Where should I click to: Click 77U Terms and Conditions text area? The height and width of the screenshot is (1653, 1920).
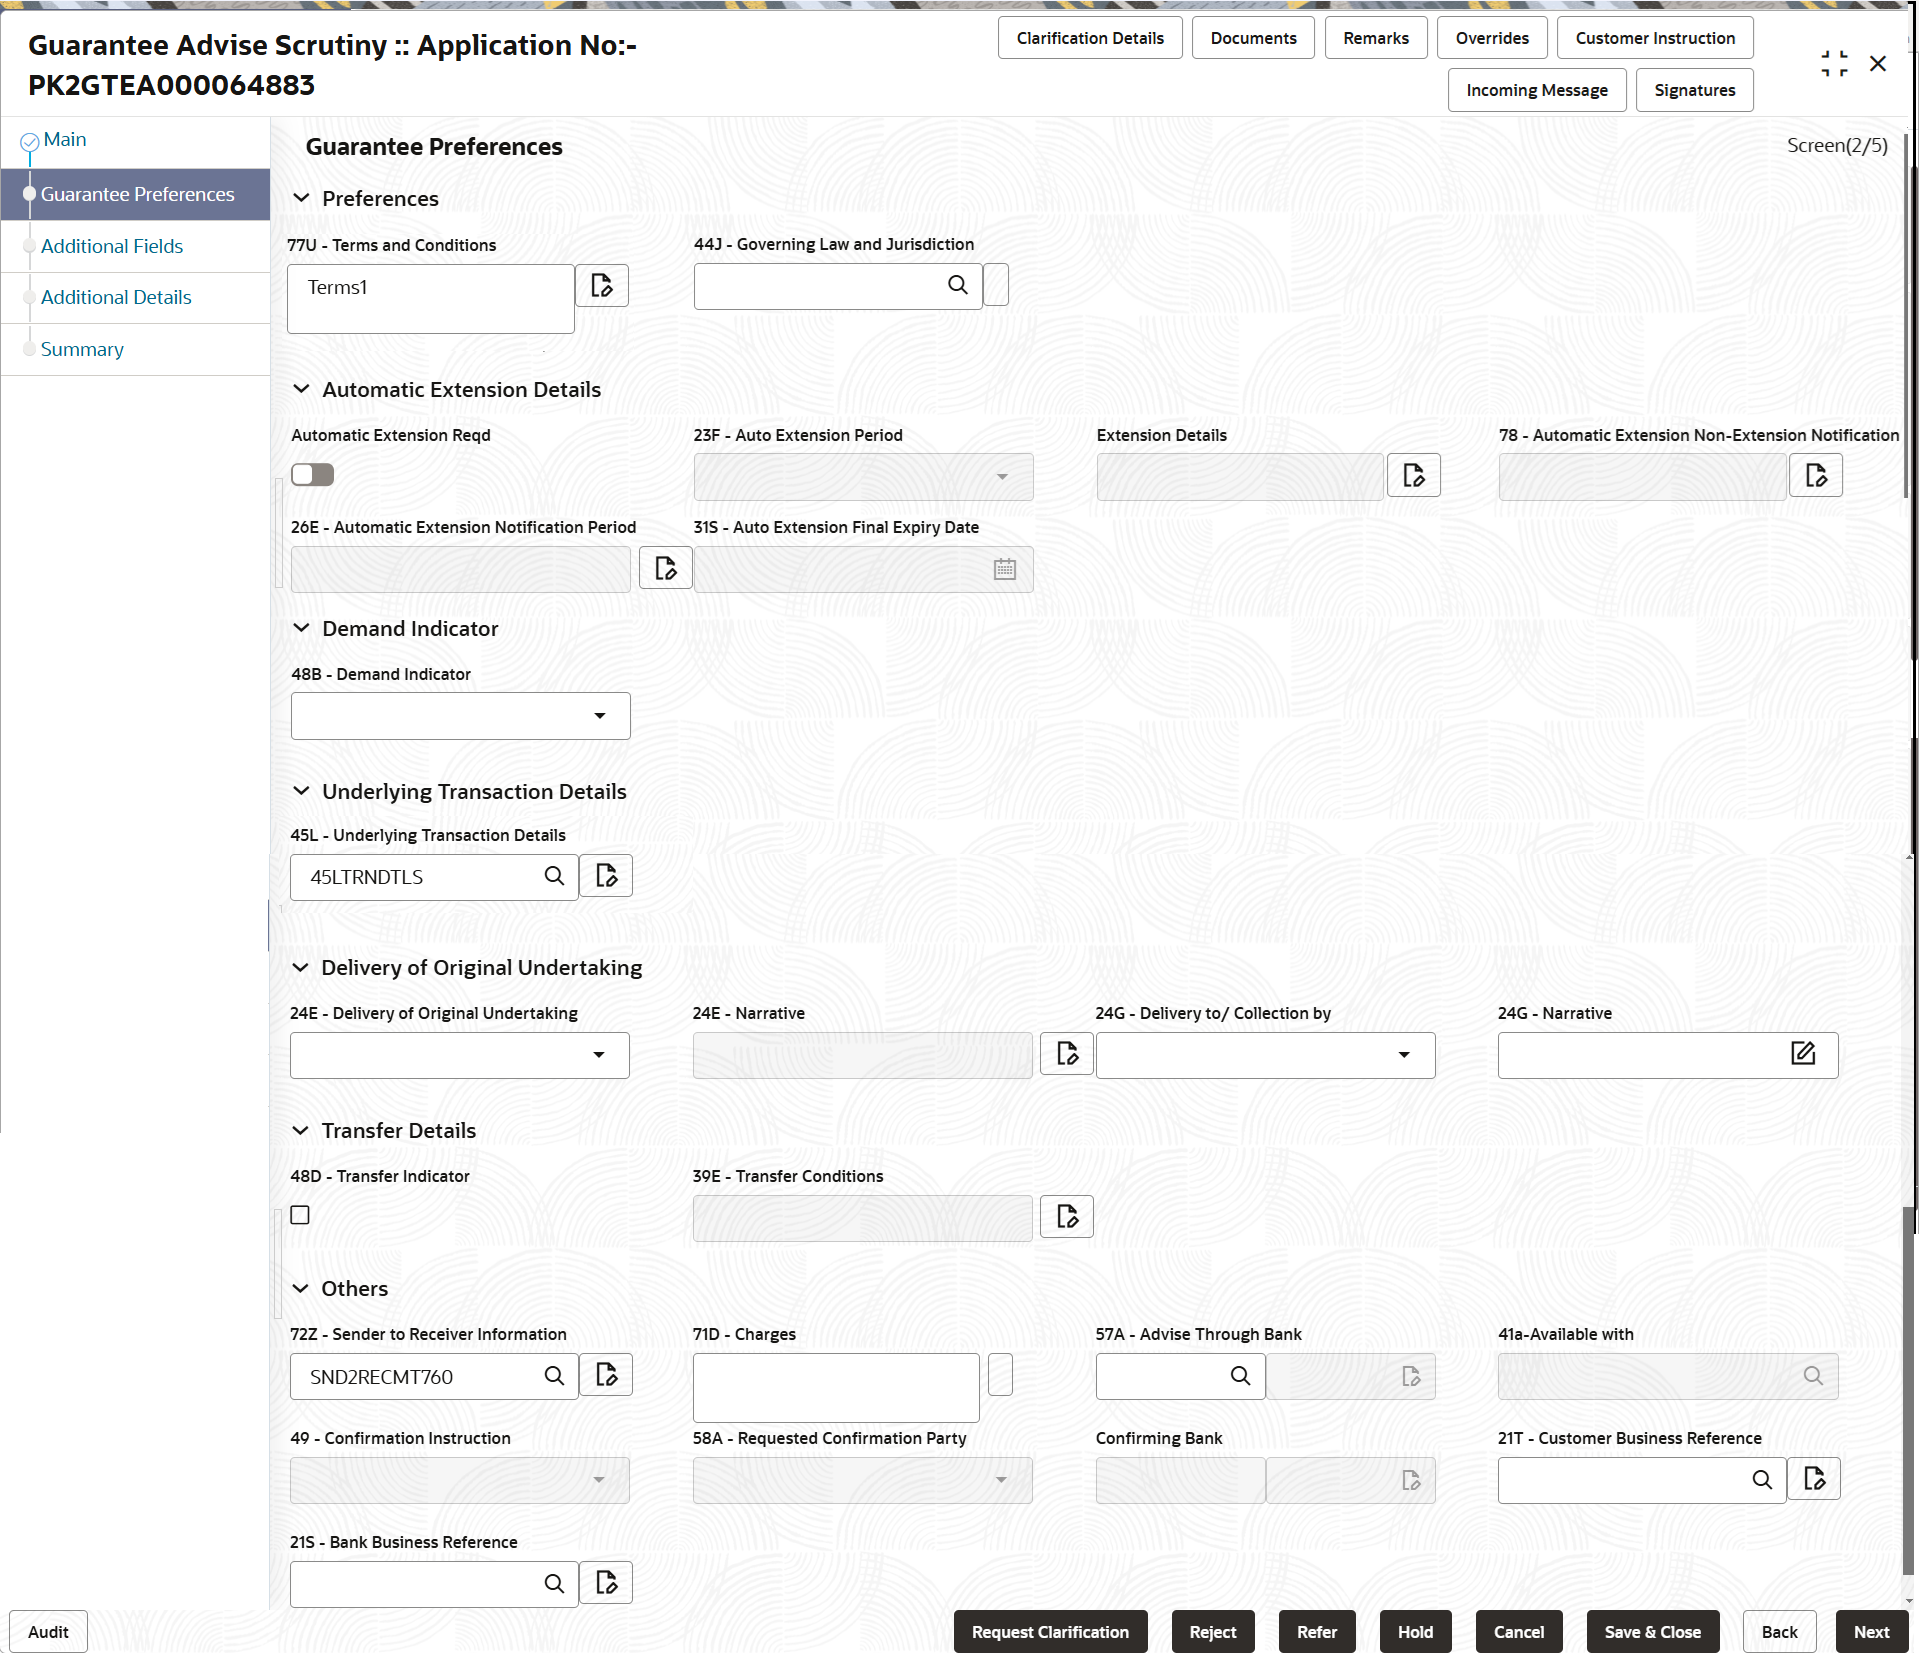431,299
